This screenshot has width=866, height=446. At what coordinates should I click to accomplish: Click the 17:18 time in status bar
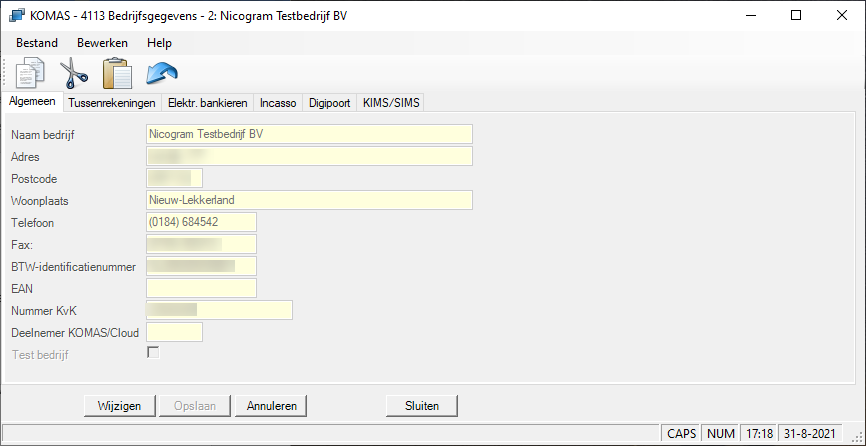point(759,434)
